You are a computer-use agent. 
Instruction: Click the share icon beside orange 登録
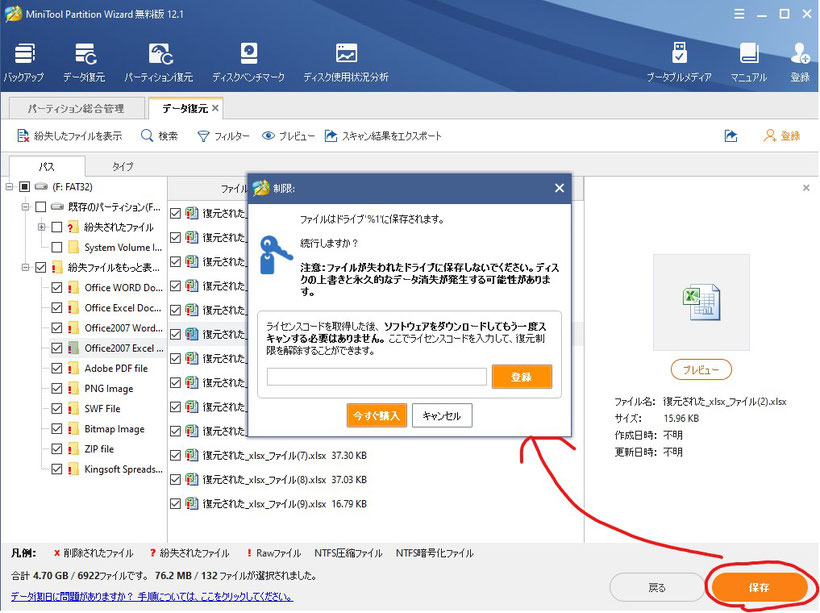click(x=731, y=136)
